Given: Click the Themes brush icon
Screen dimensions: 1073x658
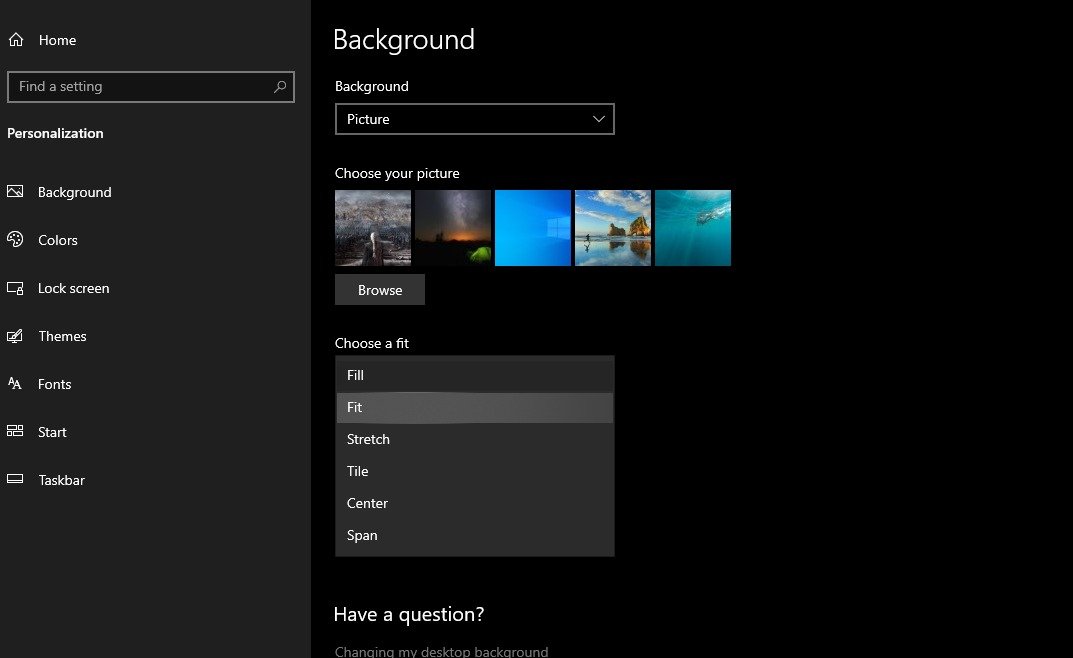Looking at the screenshot, I should click(15, 336).
